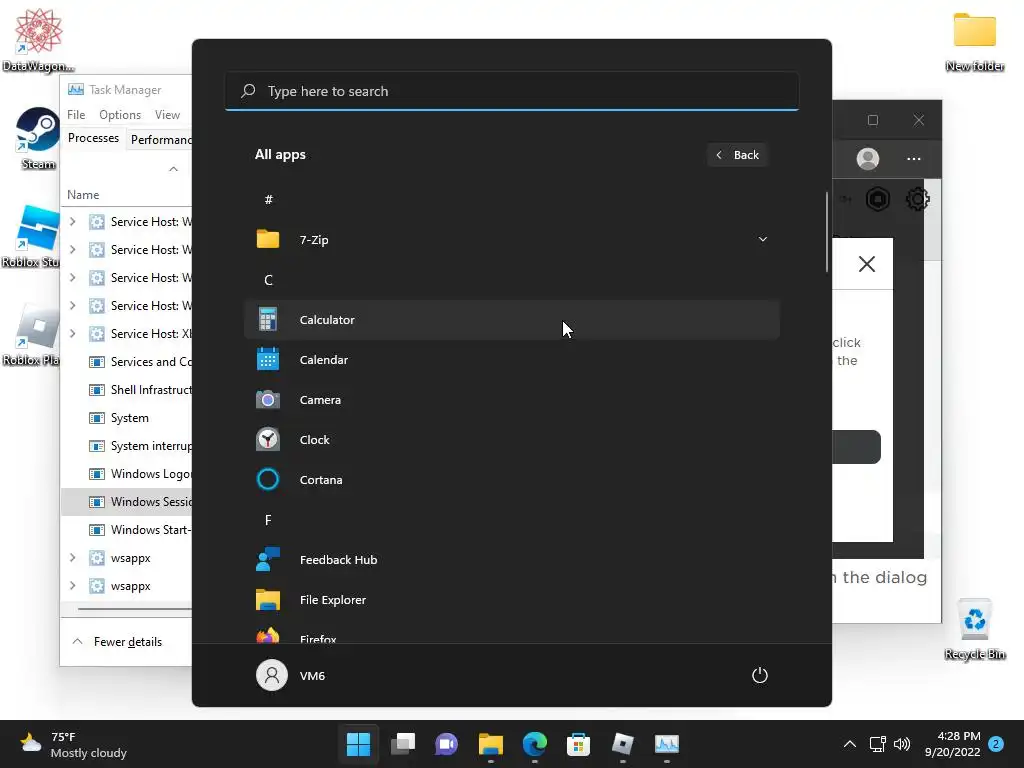1024x768 pixels.
Task: Open the Clock app
Action: (511, 440)
